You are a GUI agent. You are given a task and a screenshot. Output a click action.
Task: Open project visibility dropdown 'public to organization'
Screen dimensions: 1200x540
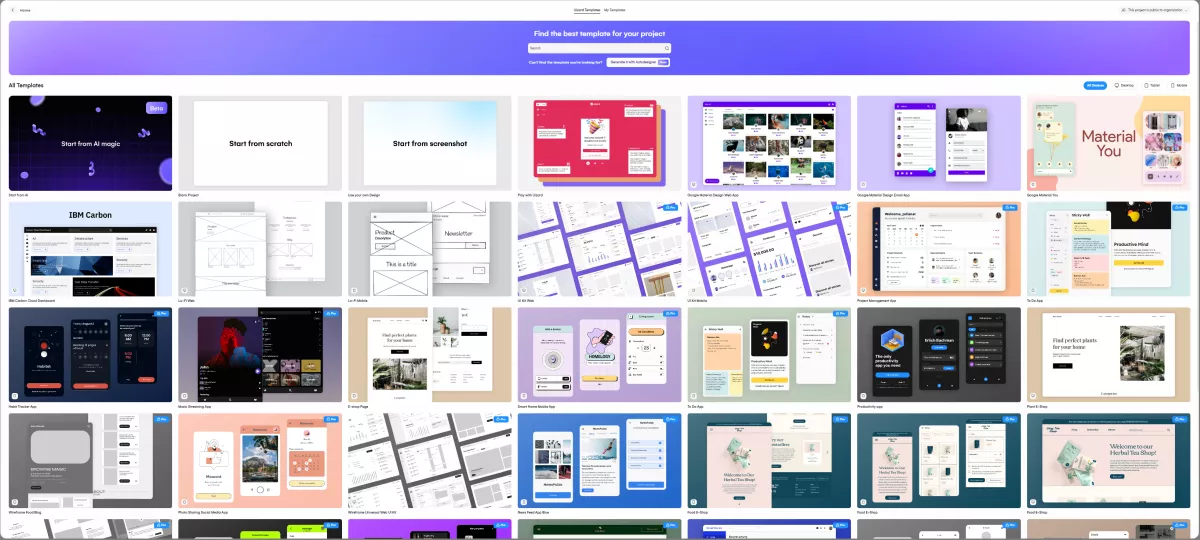(x=1154, y=10)
